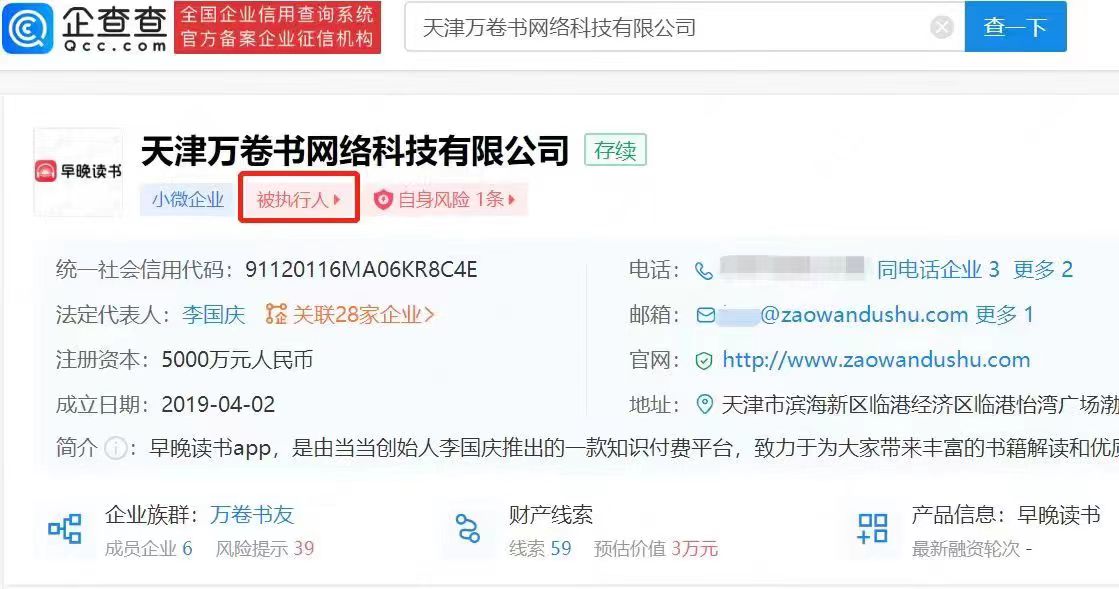Click registered capital 5000万元人民币
Screen dimensions: 1119x589
237,360
